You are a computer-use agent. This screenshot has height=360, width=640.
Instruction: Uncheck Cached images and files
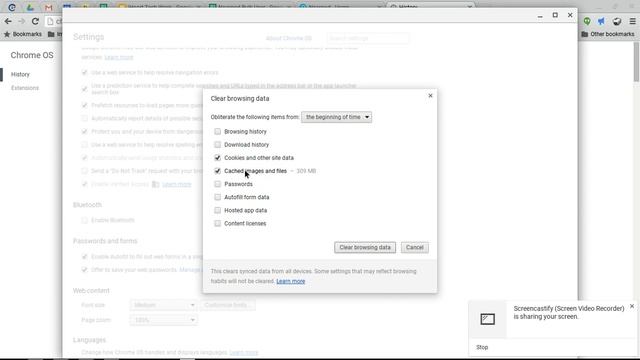(x=218, y=171)
